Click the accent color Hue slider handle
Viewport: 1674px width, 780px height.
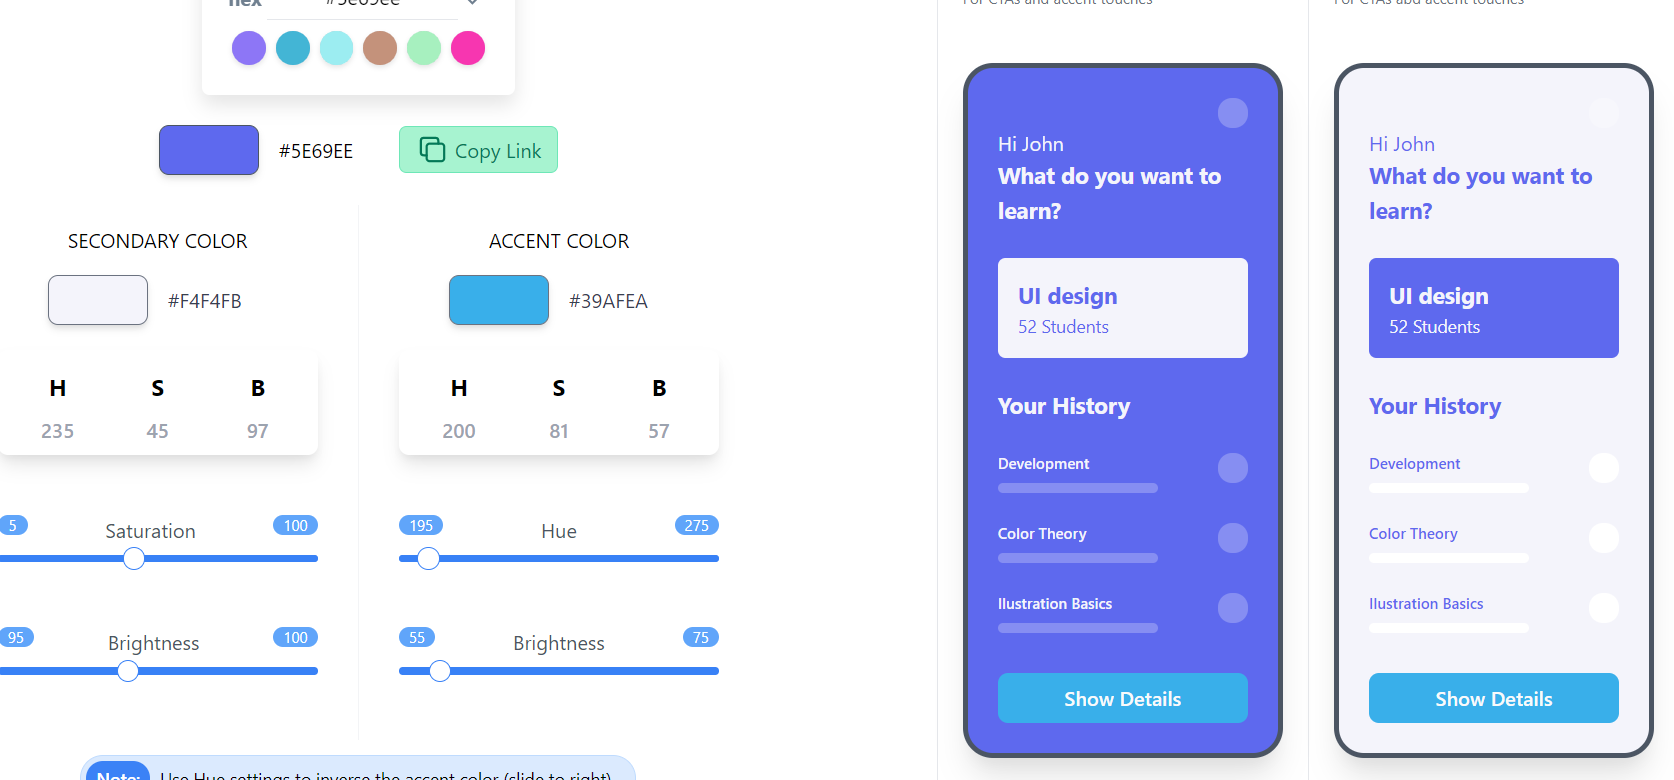428,559
